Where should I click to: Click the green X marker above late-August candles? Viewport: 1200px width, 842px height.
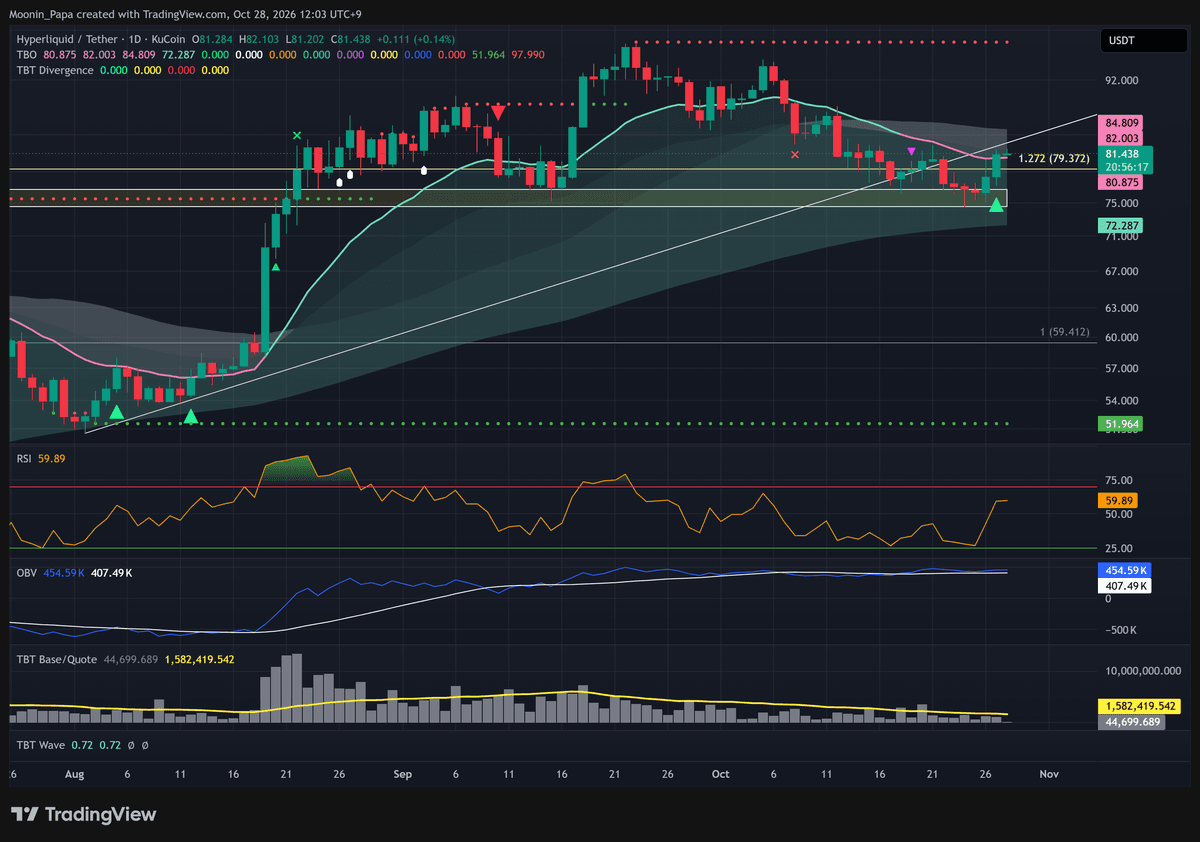coord(296,135)
